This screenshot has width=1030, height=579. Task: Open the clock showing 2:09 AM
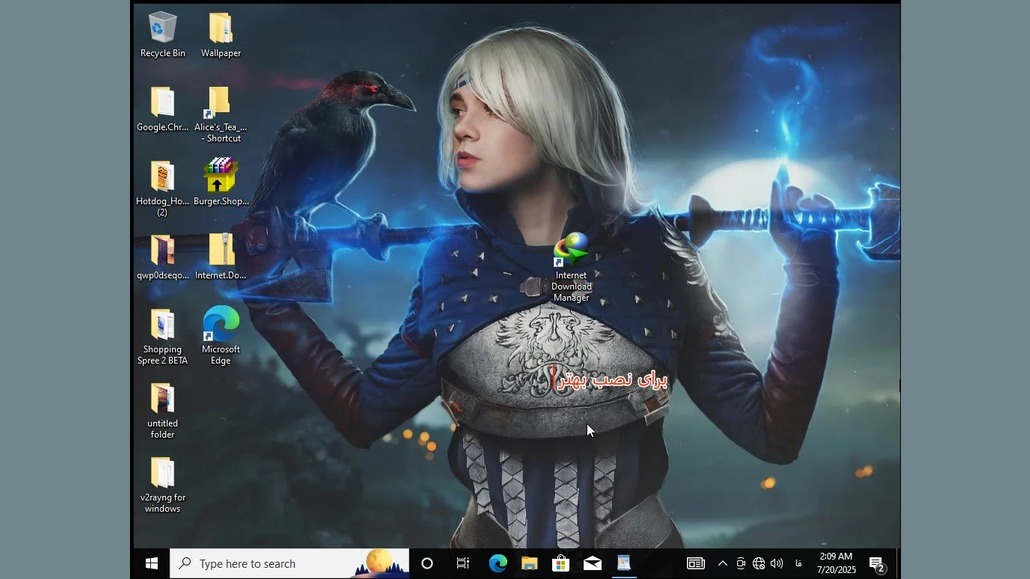point(836,563)
